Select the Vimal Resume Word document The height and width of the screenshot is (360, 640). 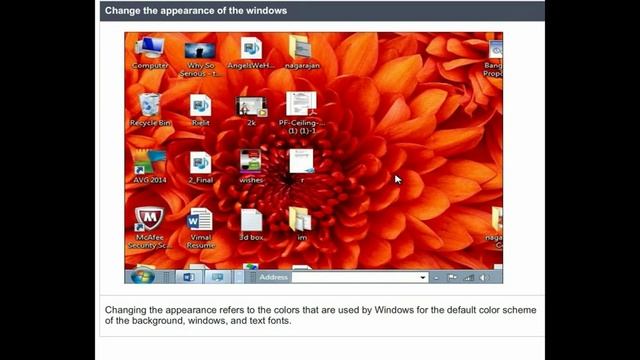[x=200, y=228]
